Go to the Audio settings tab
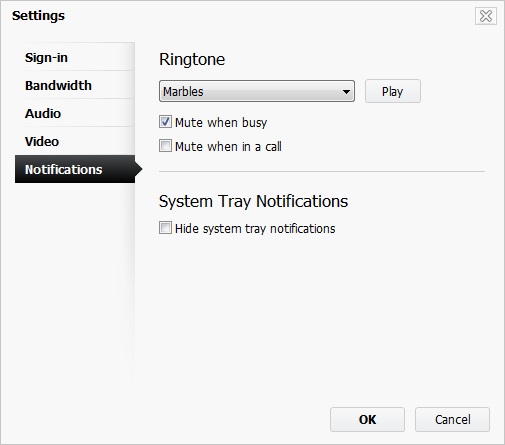 pos(75,113)
